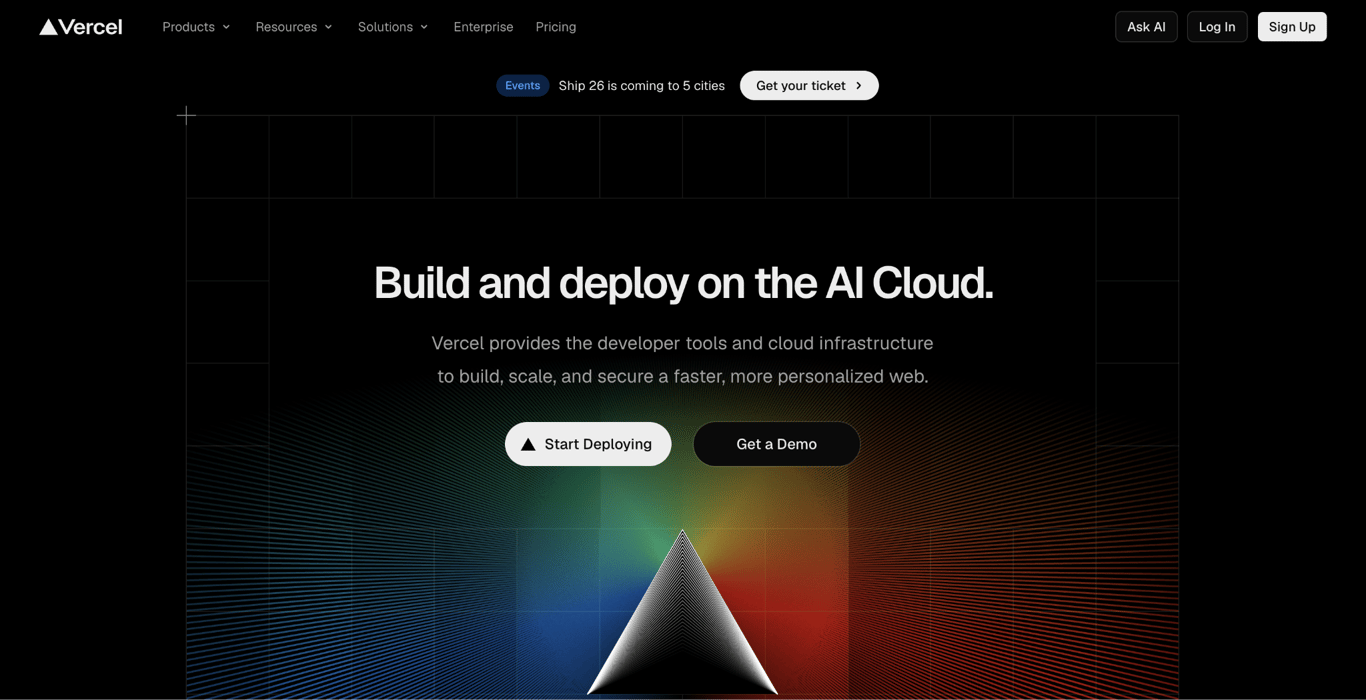Click the 'Vercel provides the developer tools' text line
The height and width of the screenshot is (700, 1366).
point(682,343)
